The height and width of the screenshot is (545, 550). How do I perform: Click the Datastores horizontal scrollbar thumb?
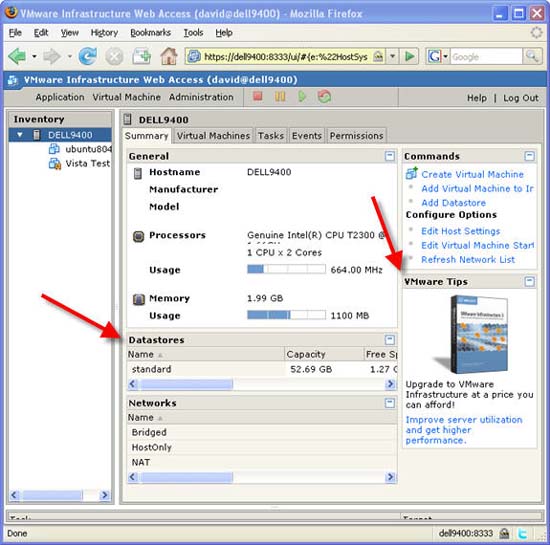(x=187, y=385)
